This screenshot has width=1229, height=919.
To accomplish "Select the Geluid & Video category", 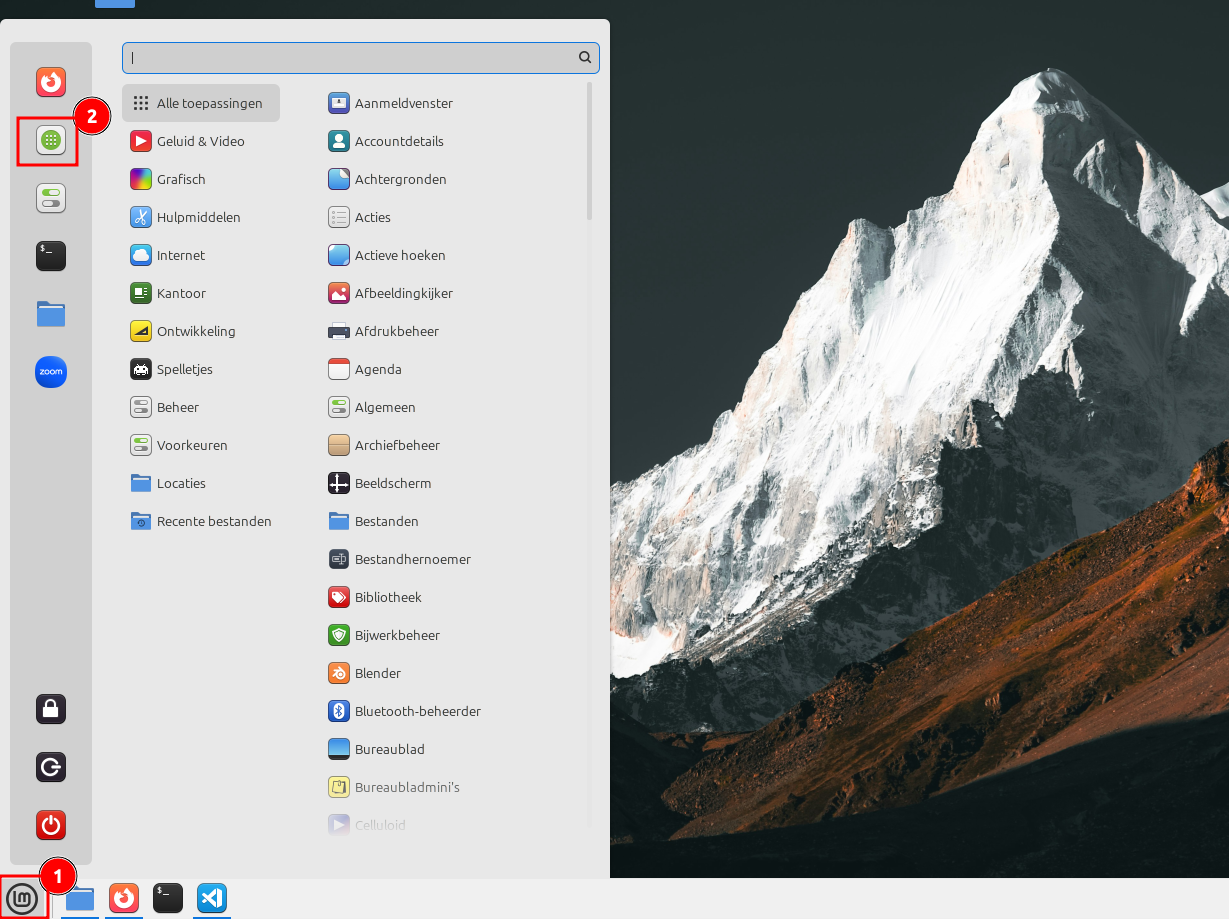I will 200,141.
